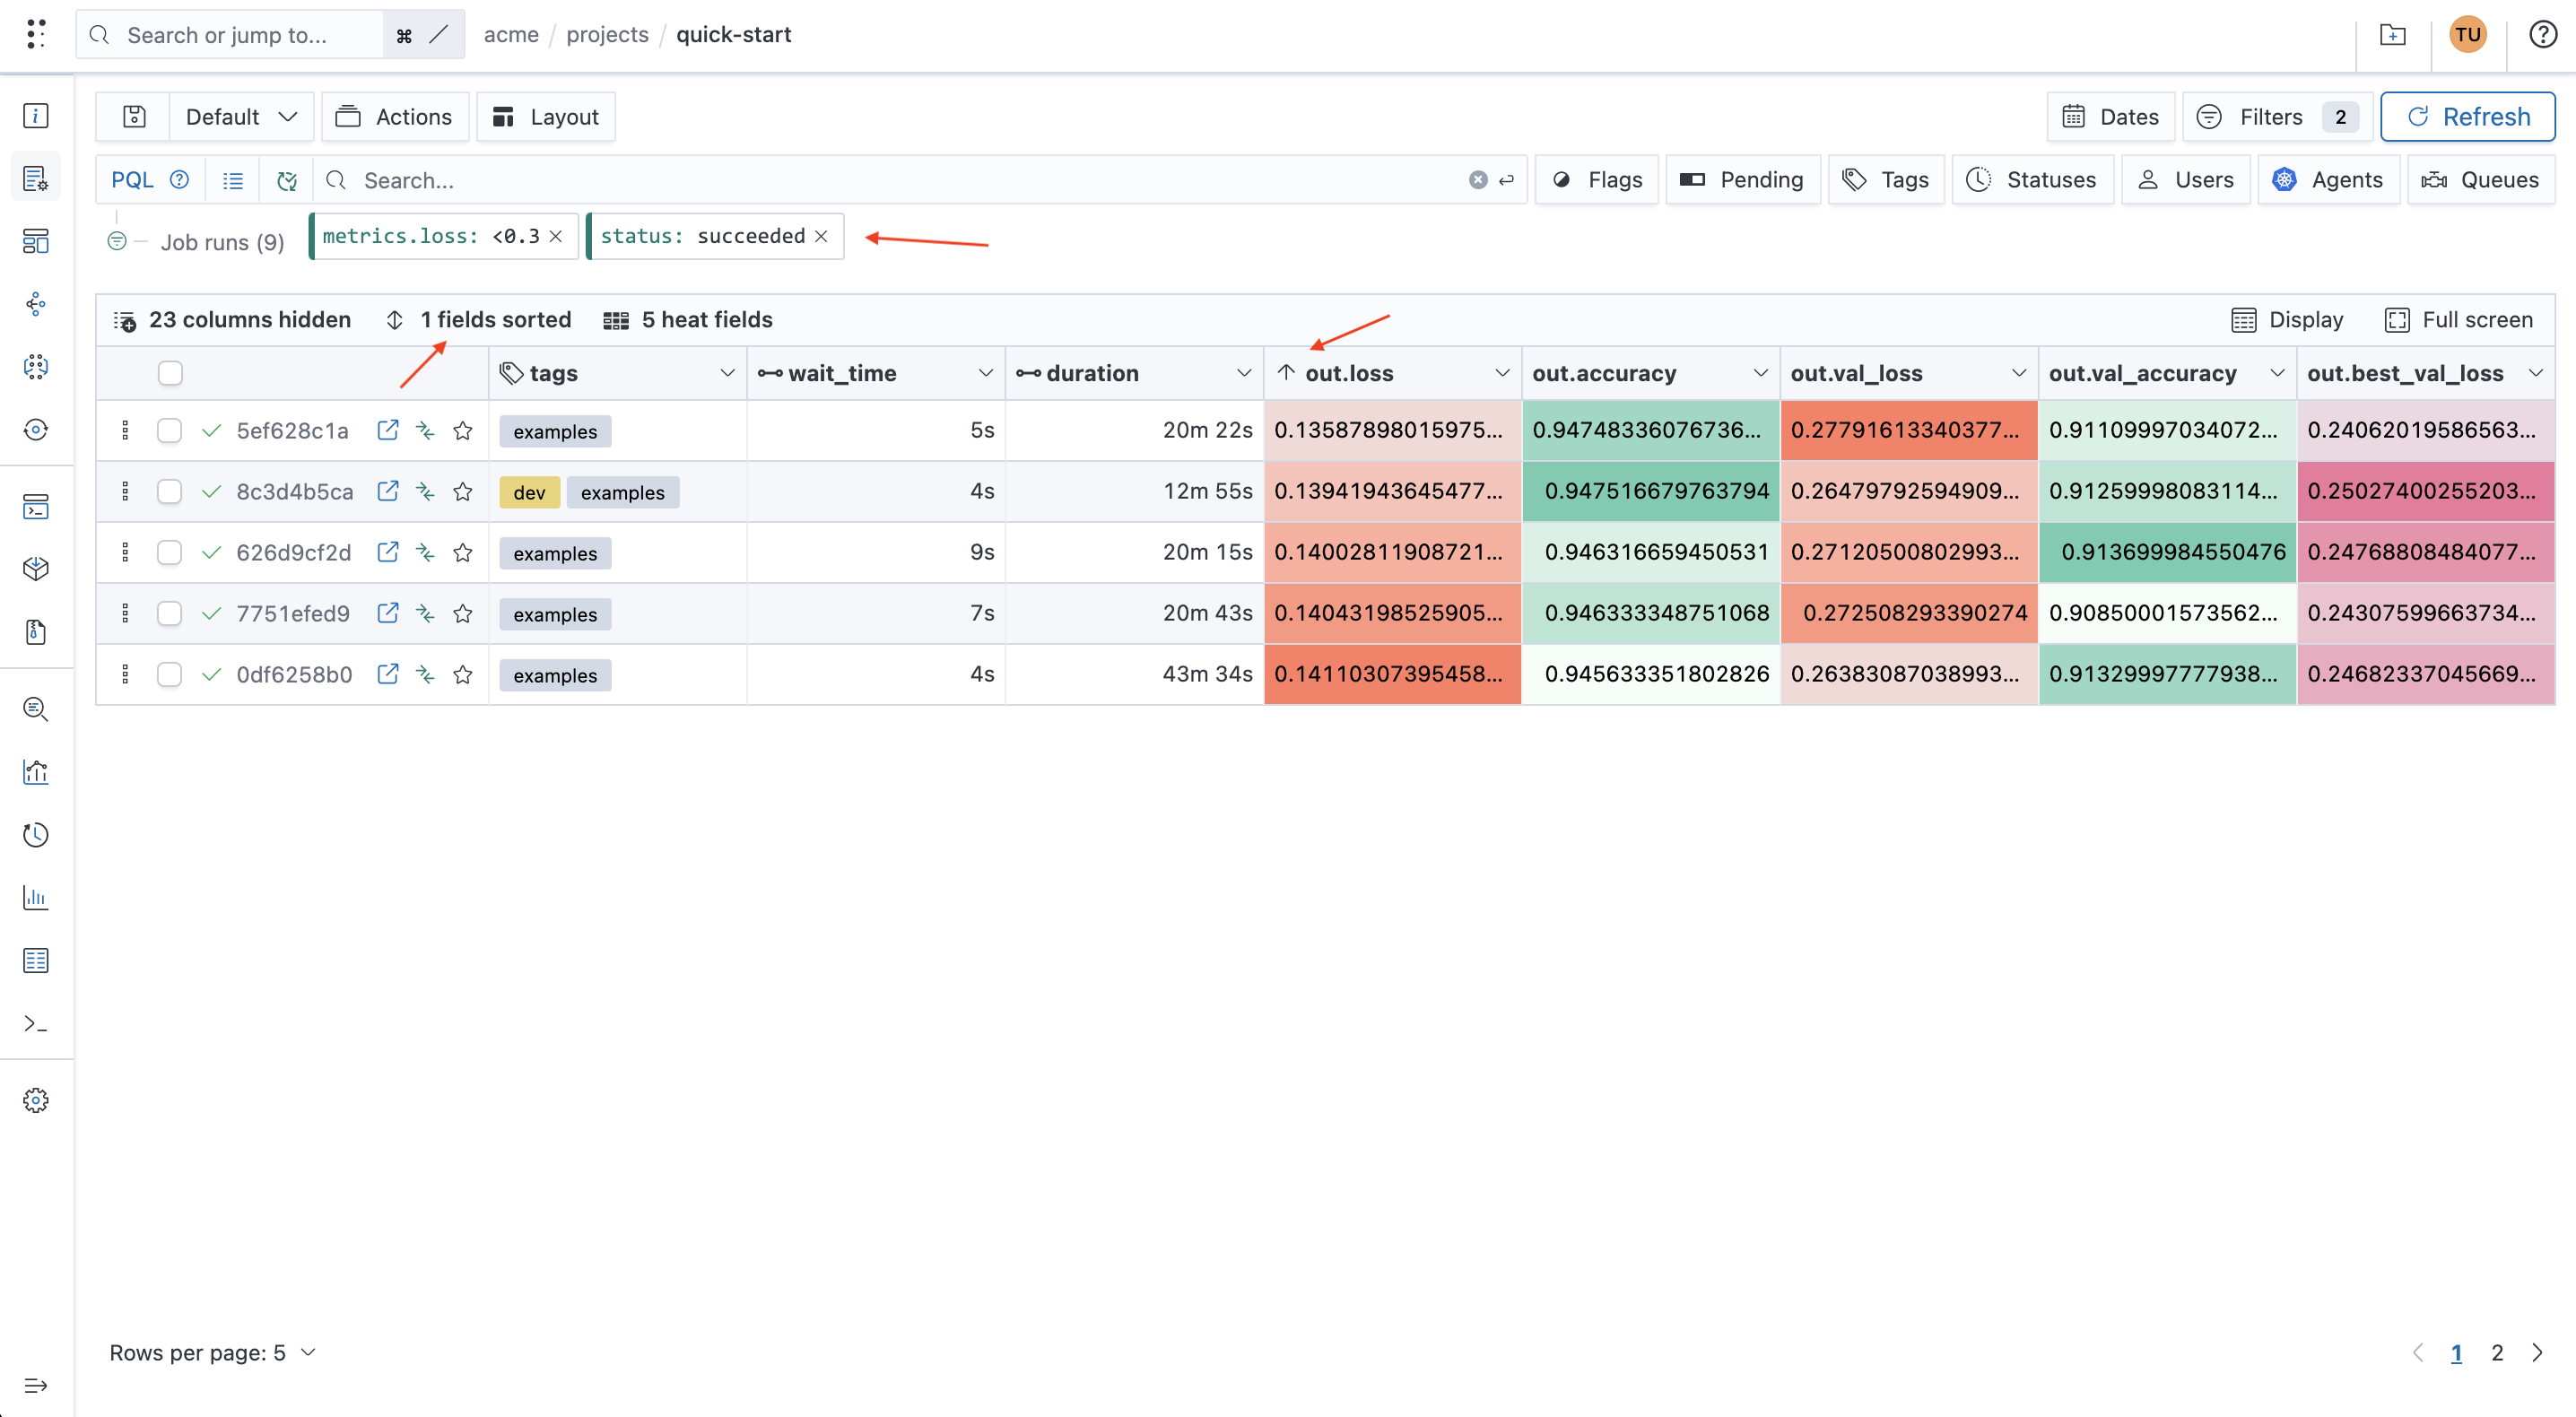Select all rows checkbox in header
2576x1417 pixels.
[170, 373]
